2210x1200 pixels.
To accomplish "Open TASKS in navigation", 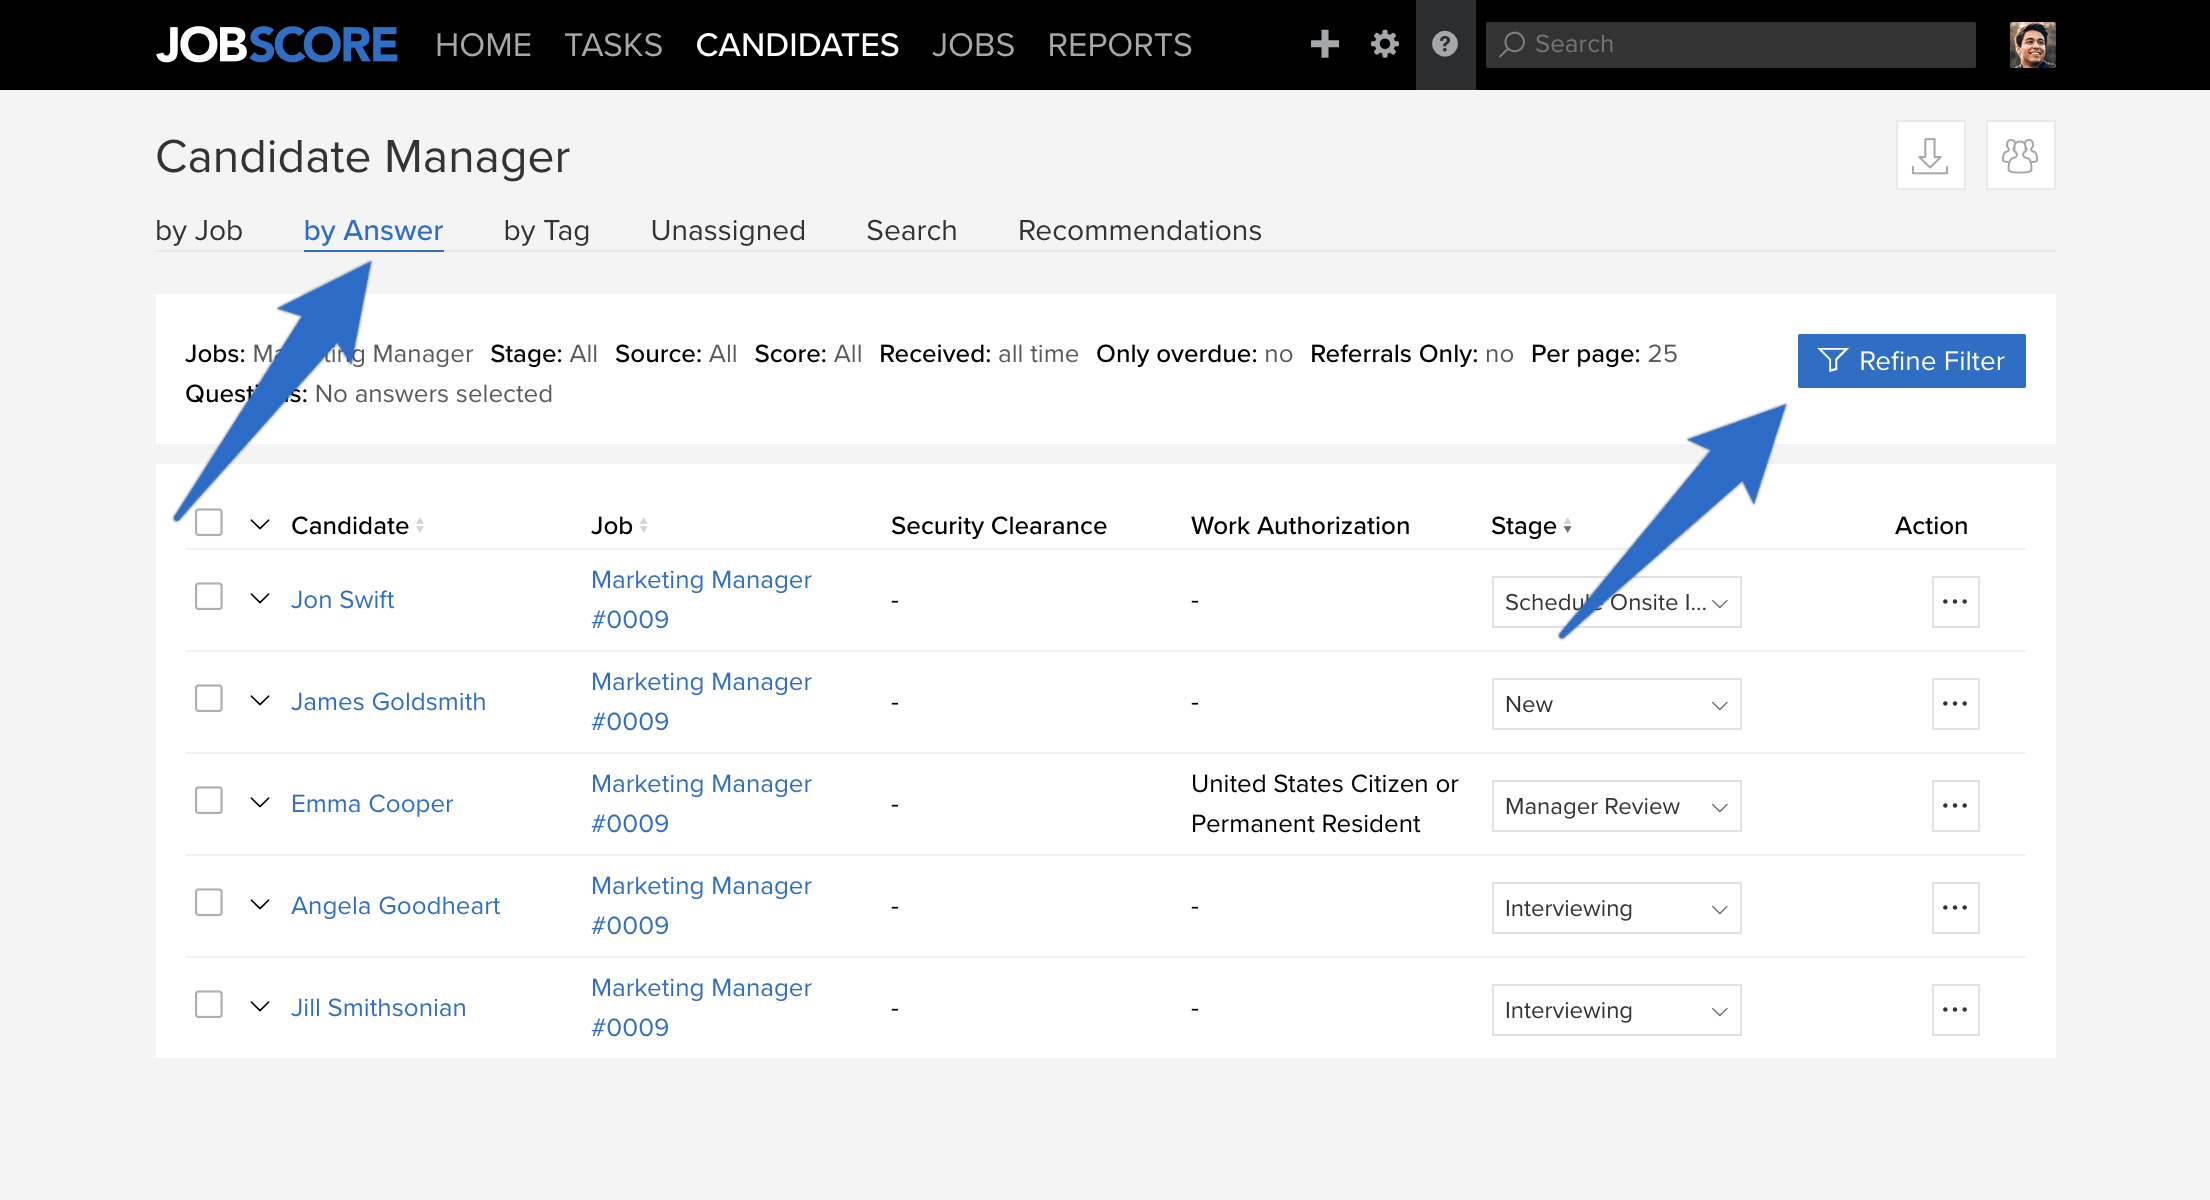I will tap(613, 45).
